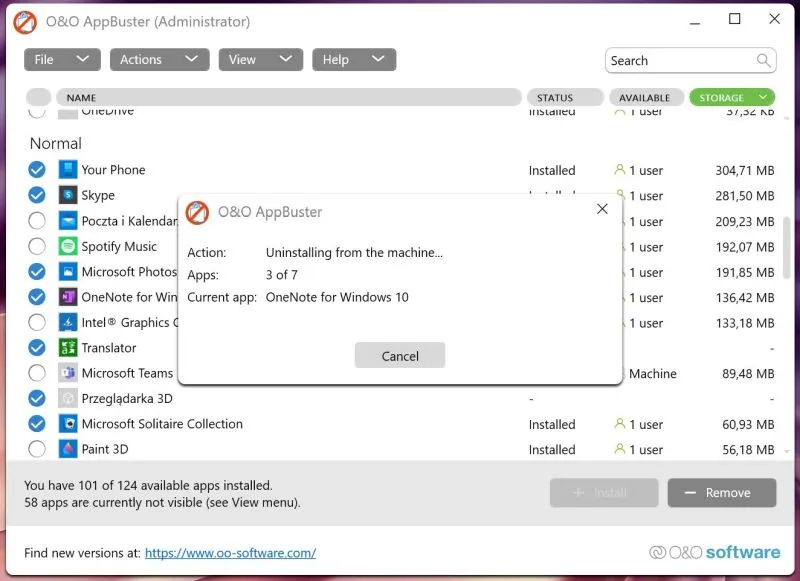The height and width of the screenshot is (581, 800).
Task: Select the Microsoft Teams icon
Action: click(x=66, y=373)
